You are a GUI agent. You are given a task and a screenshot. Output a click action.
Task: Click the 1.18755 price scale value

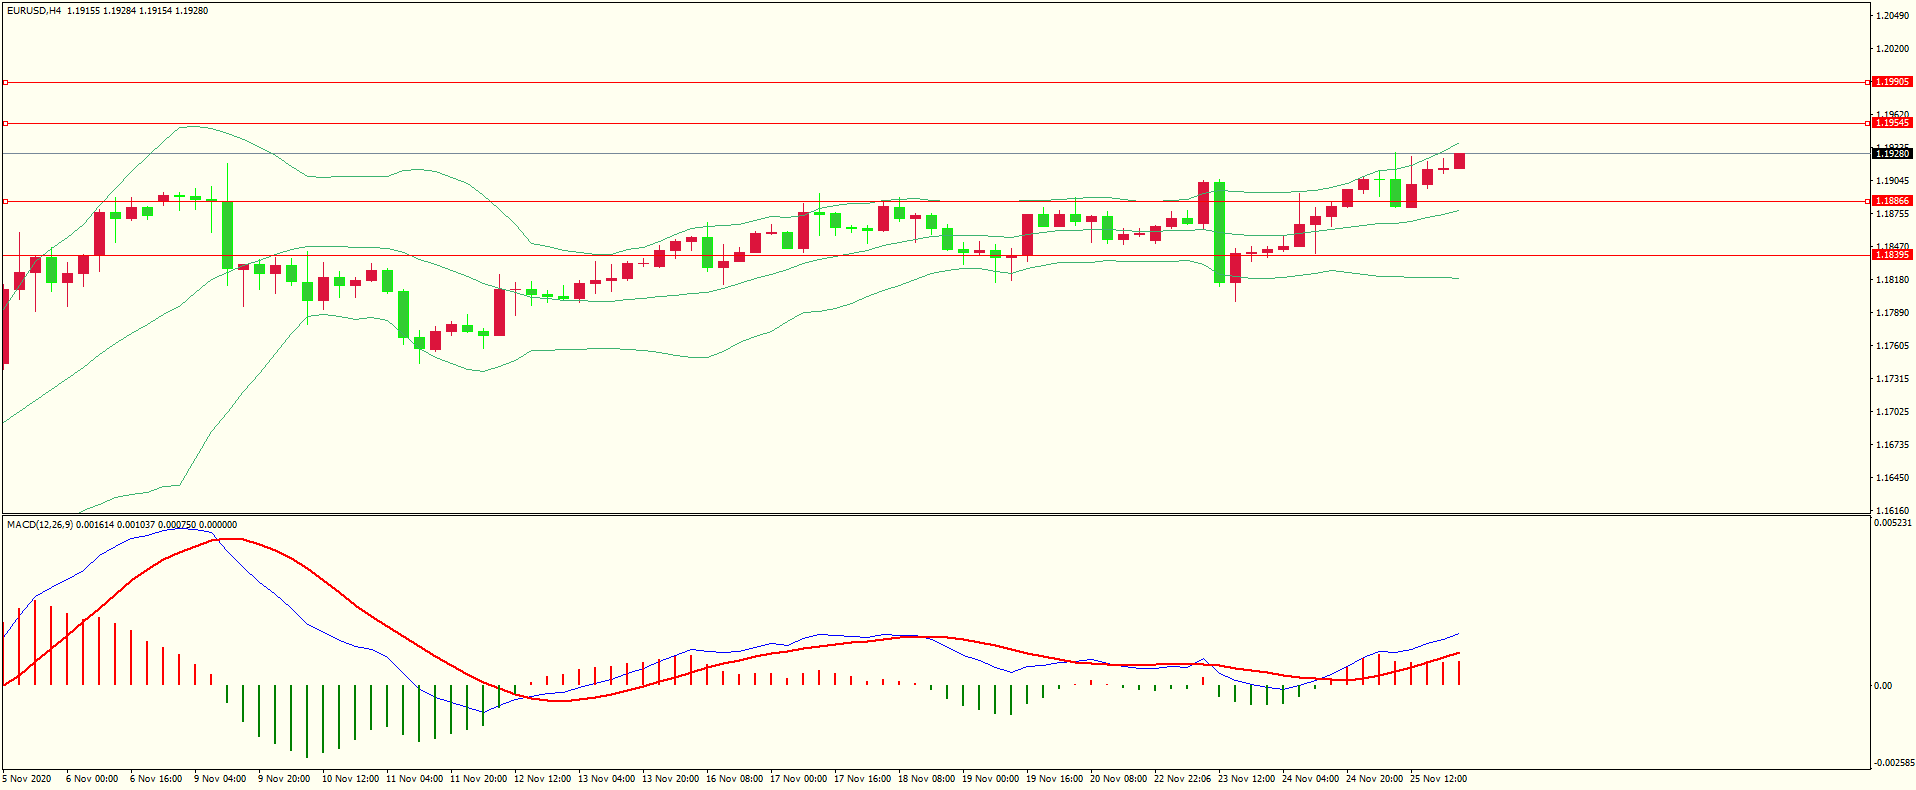click(x=1892, y=214)
